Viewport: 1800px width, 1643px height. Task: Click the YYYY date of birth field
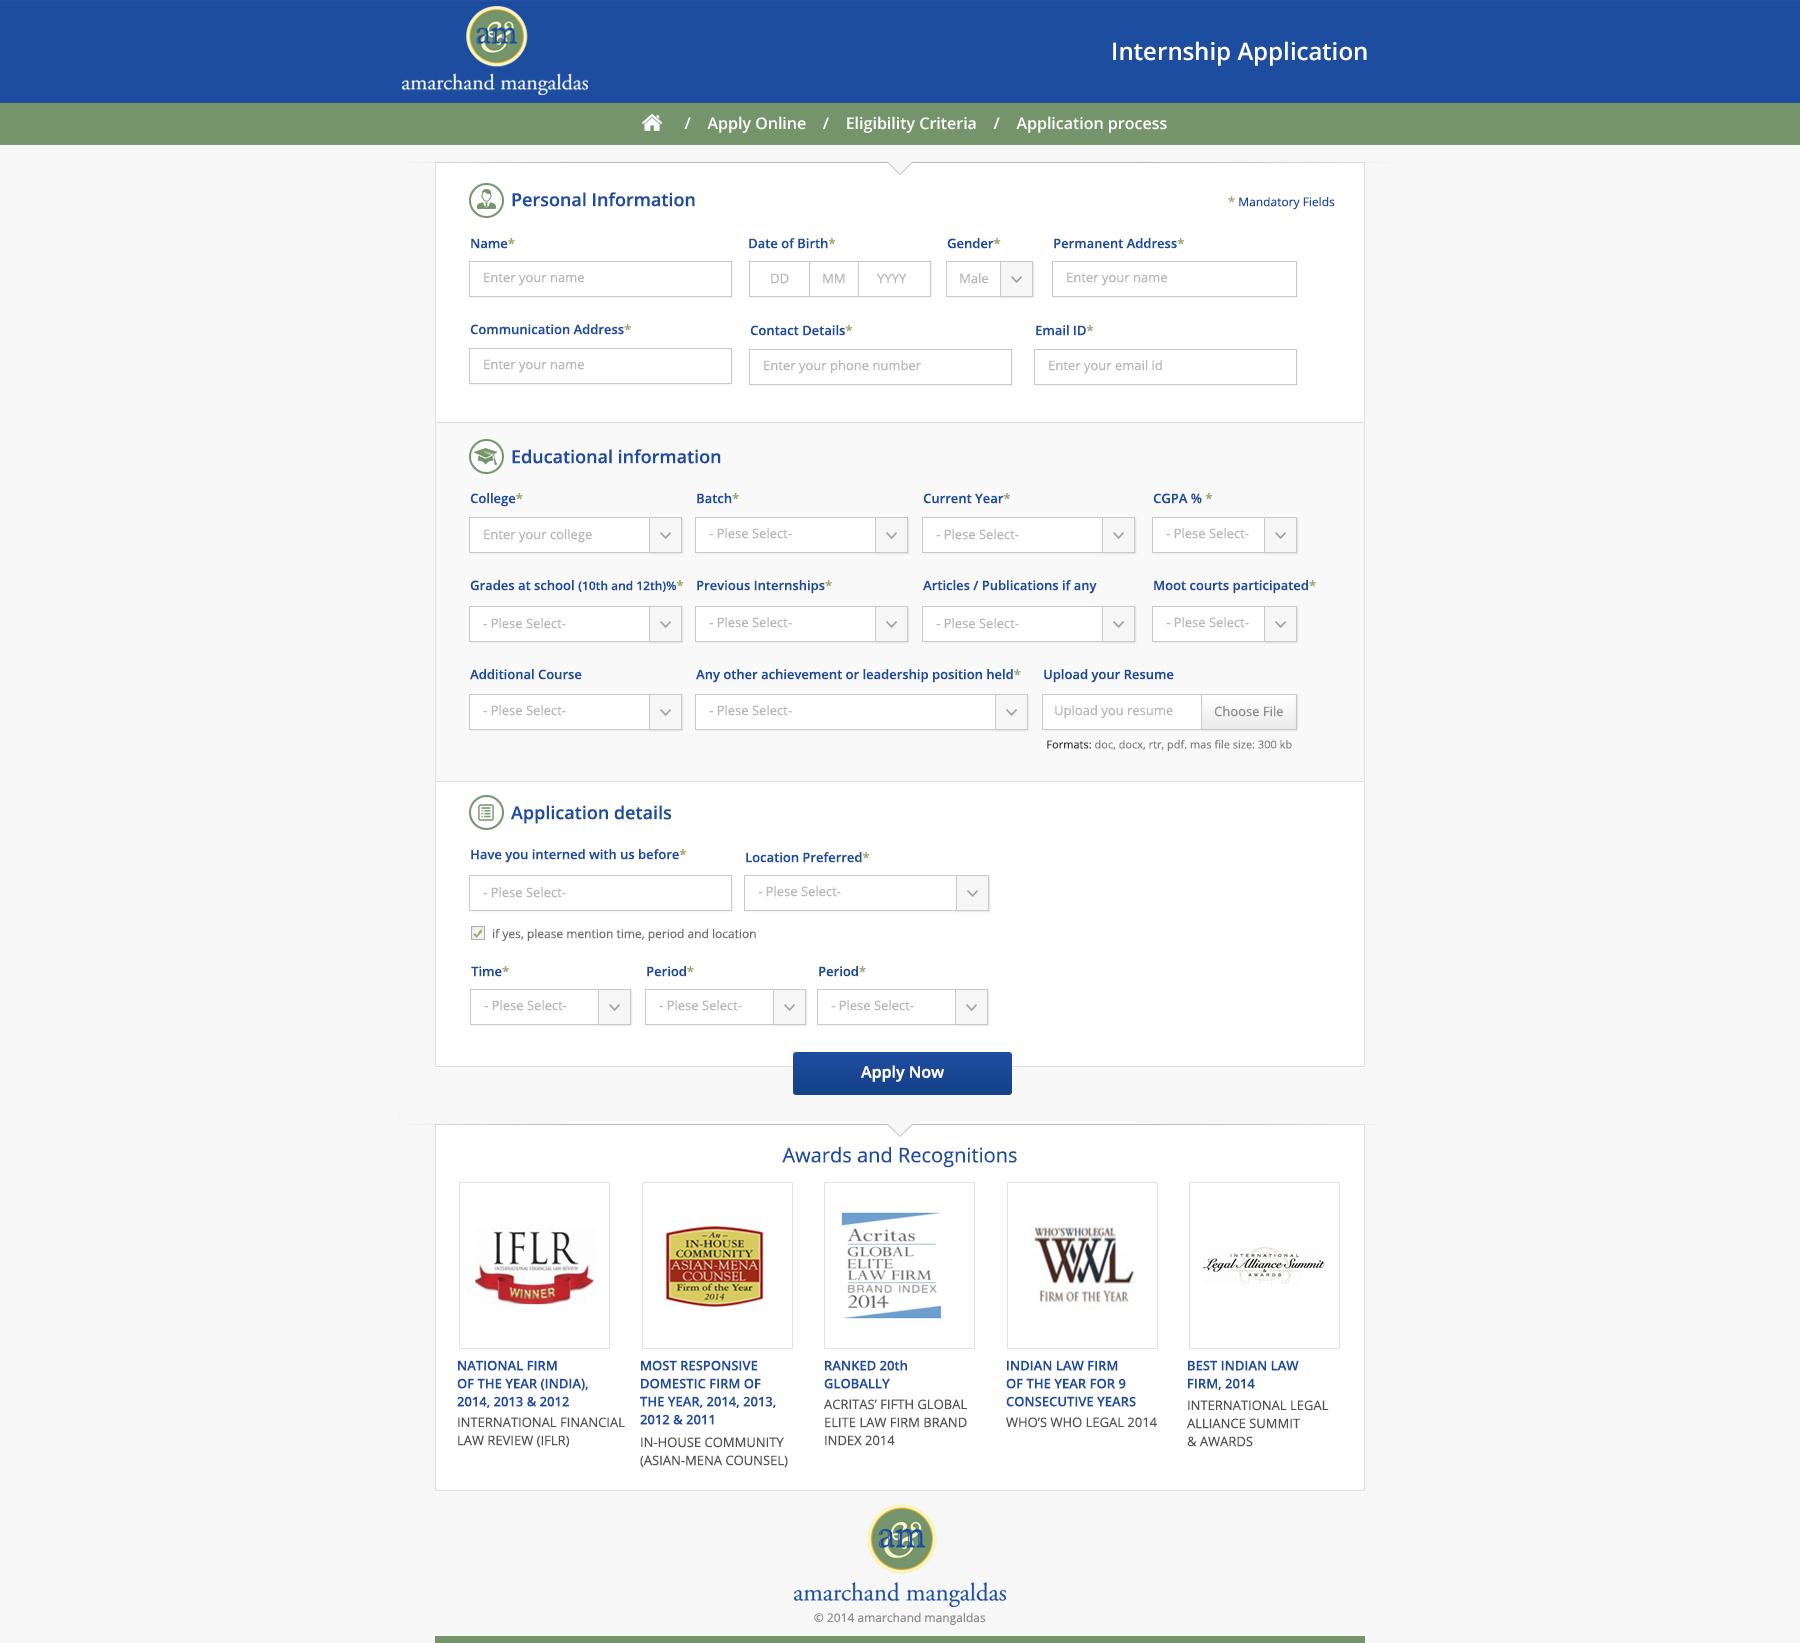point(894,279)
